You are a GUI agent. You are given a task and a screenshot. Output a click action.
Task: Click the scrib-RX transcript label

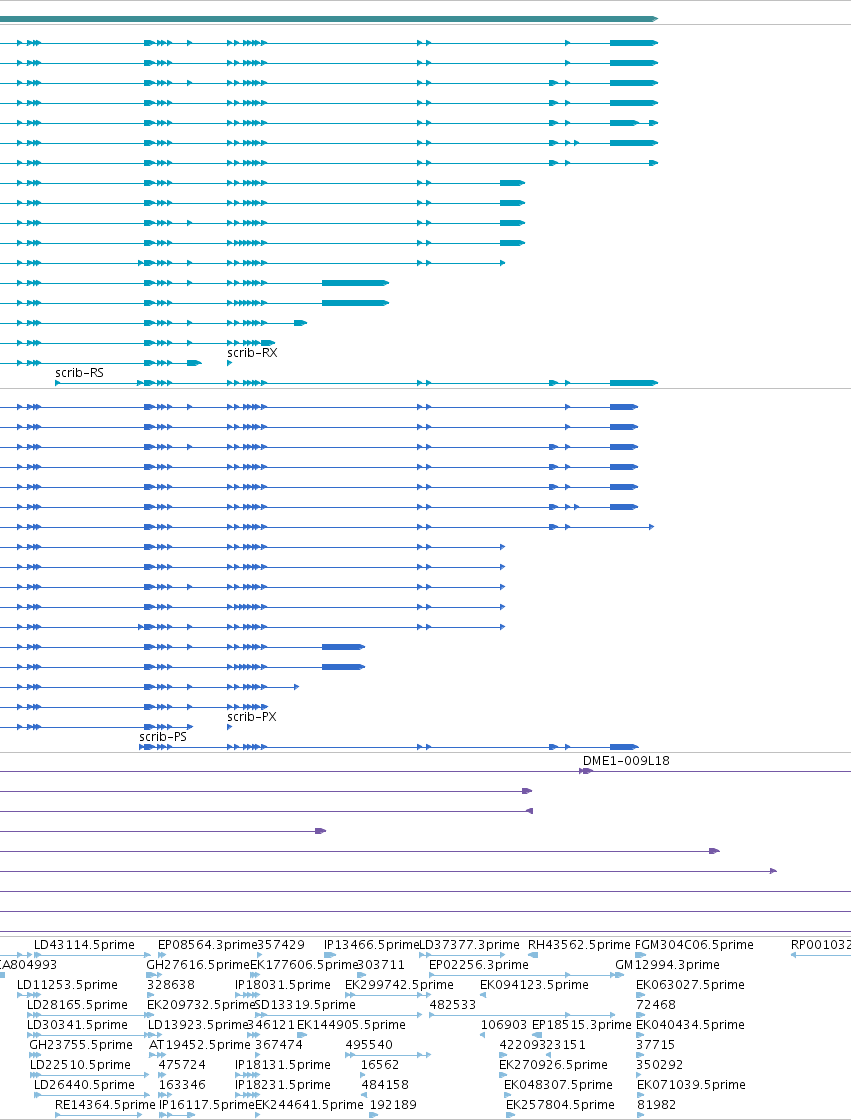point(252,353)
